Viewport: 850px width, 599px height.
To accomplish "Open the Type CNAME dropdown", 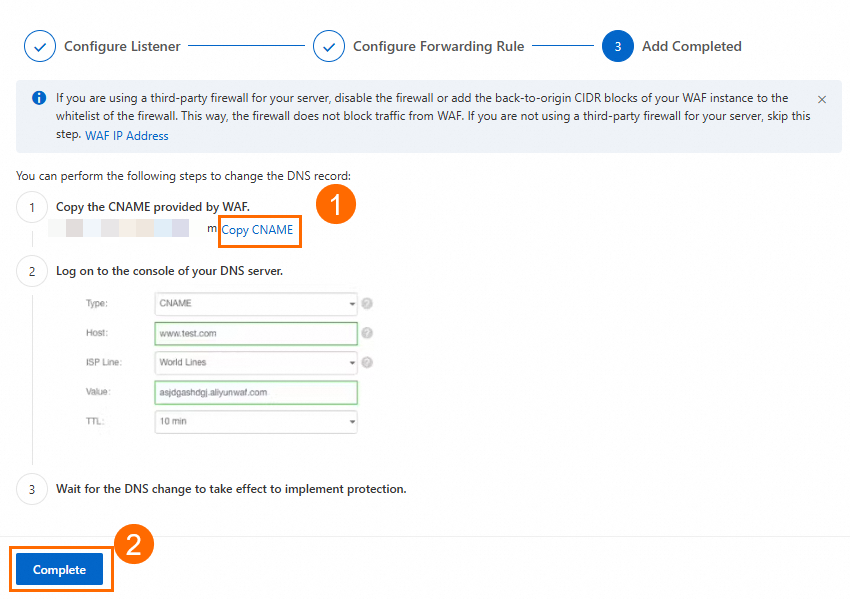I will pos(256,304).
